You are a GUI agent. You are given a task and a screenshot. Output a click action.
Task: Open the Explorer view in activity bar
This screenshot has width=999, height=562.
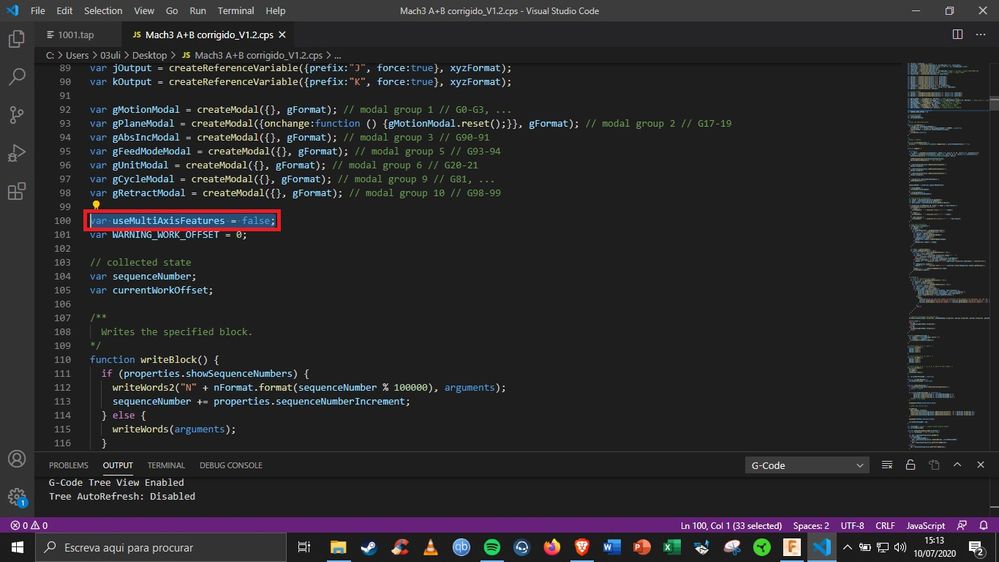pos(17,39)
